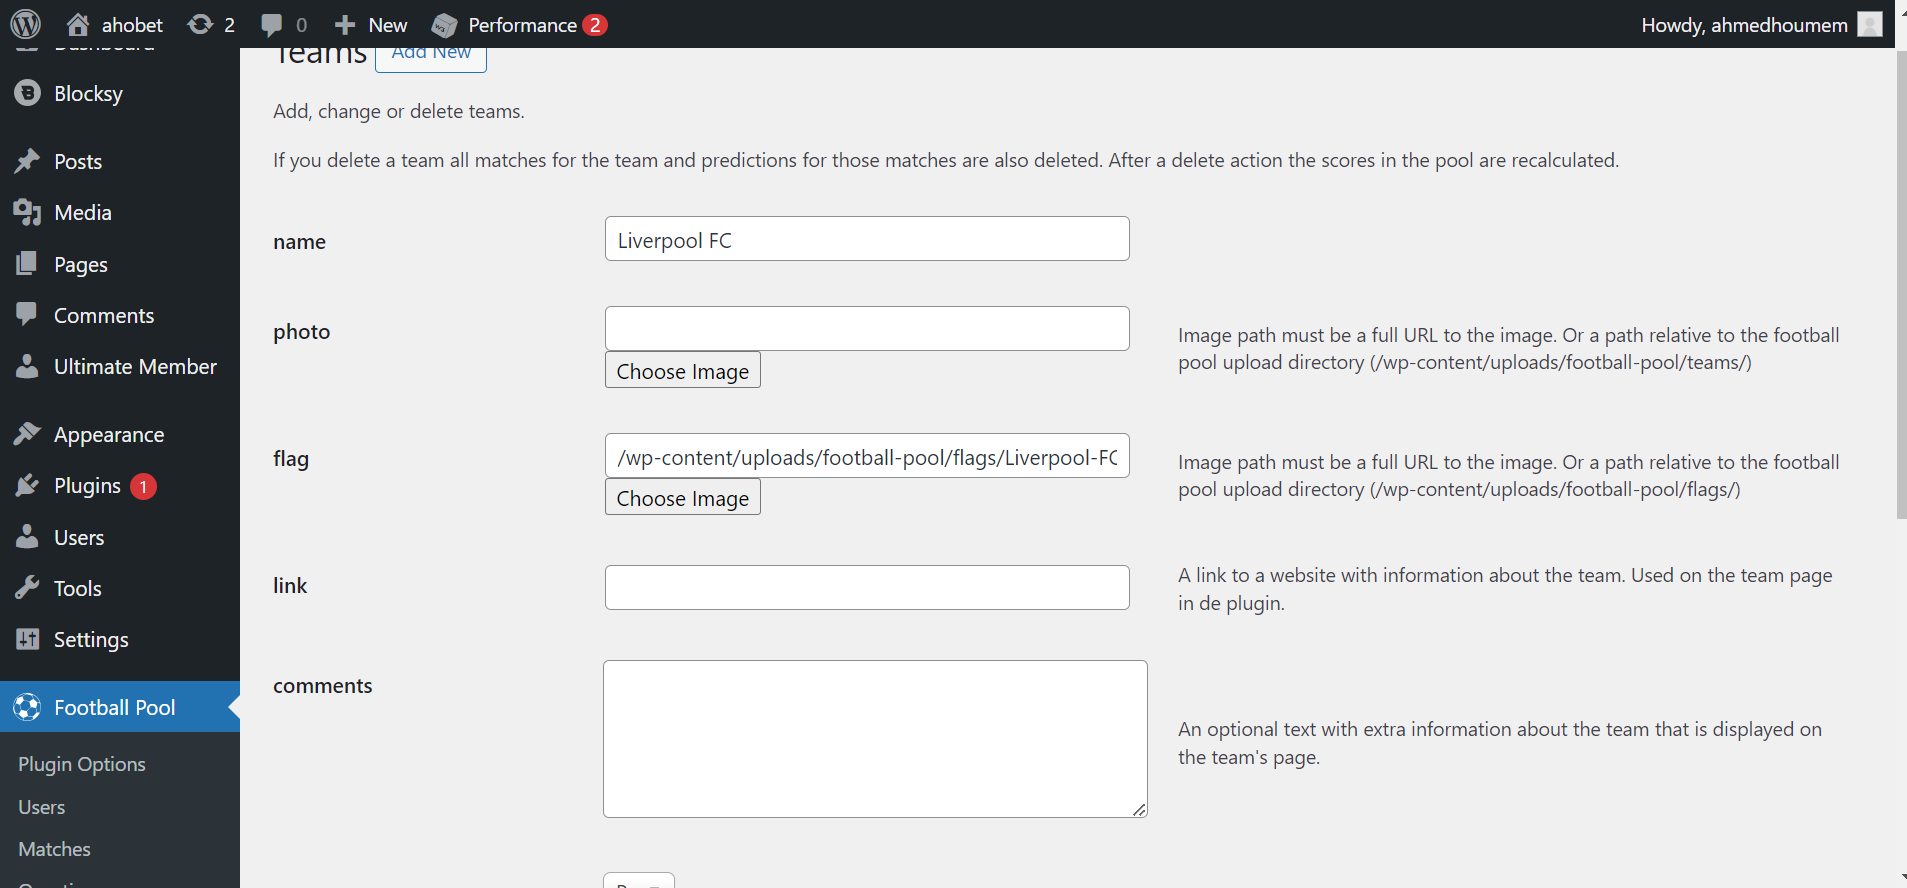
Task: Click the Ultimate Member person icon
Action: coord(27,366)
